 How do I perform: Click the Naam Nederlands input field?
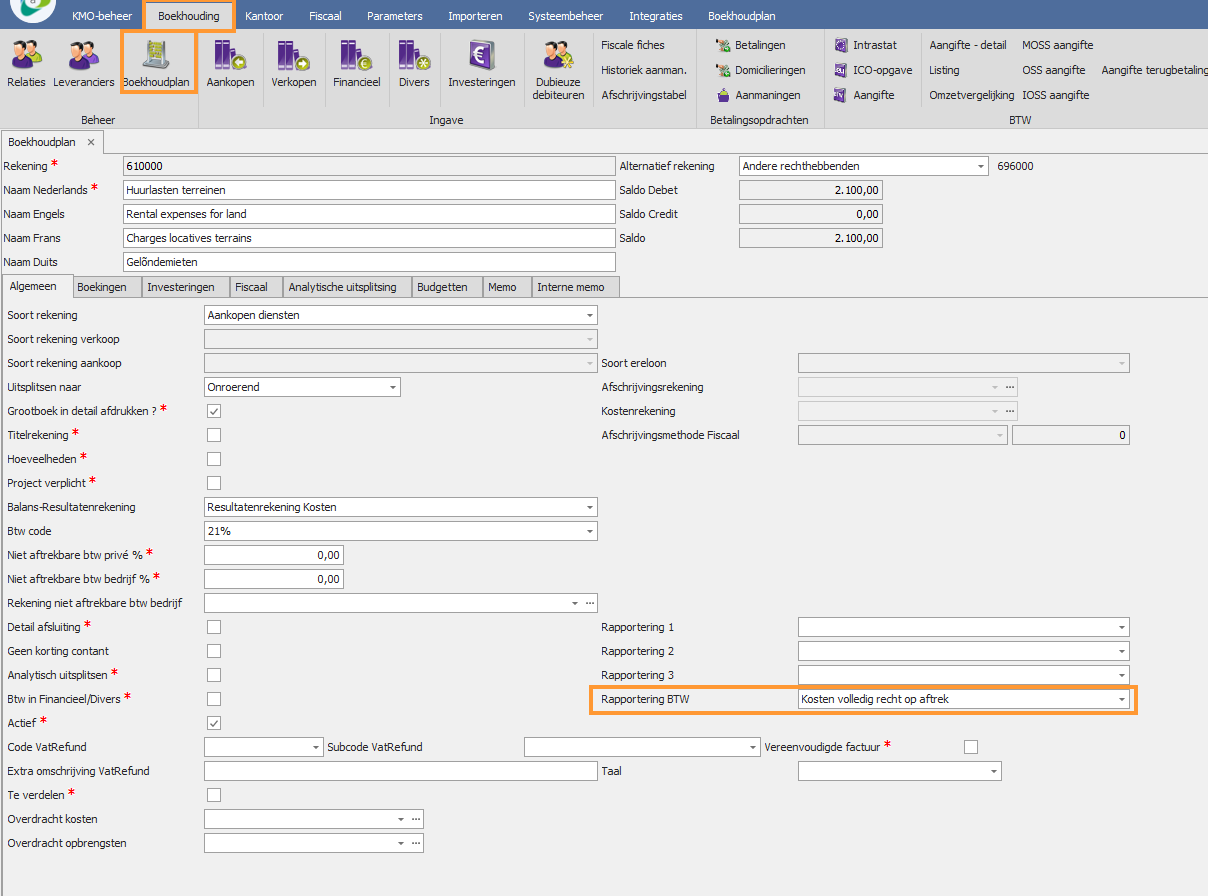(x=368, y=190)
